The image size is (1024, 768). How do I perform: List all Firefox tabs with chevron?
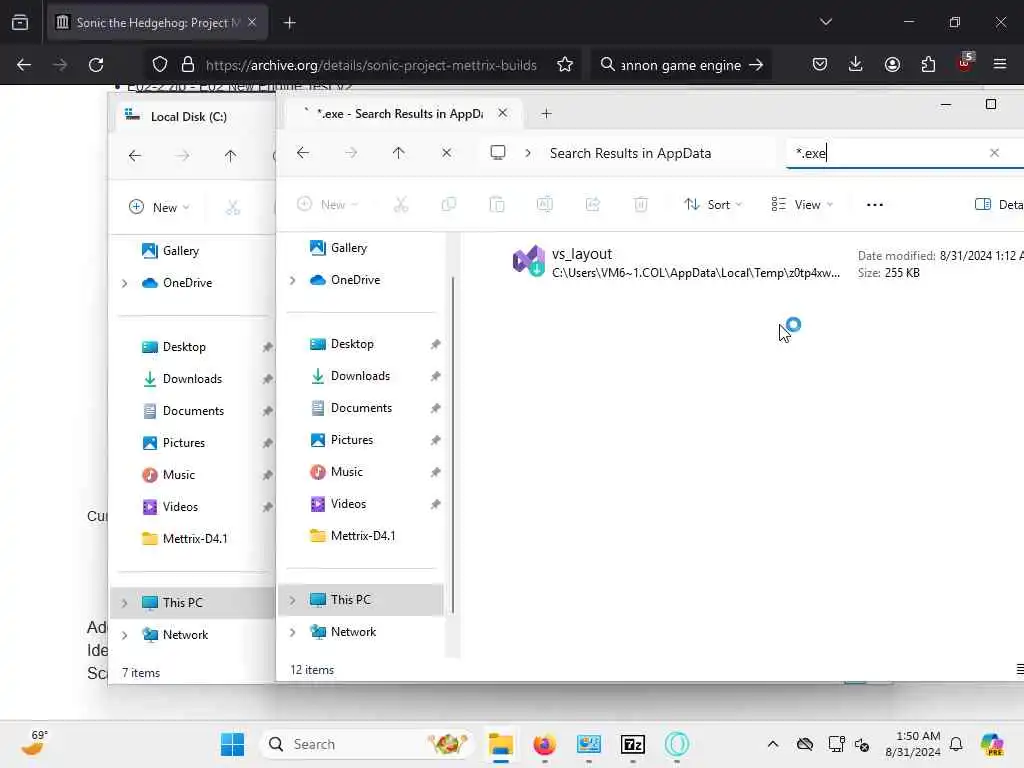click(825, 22)
